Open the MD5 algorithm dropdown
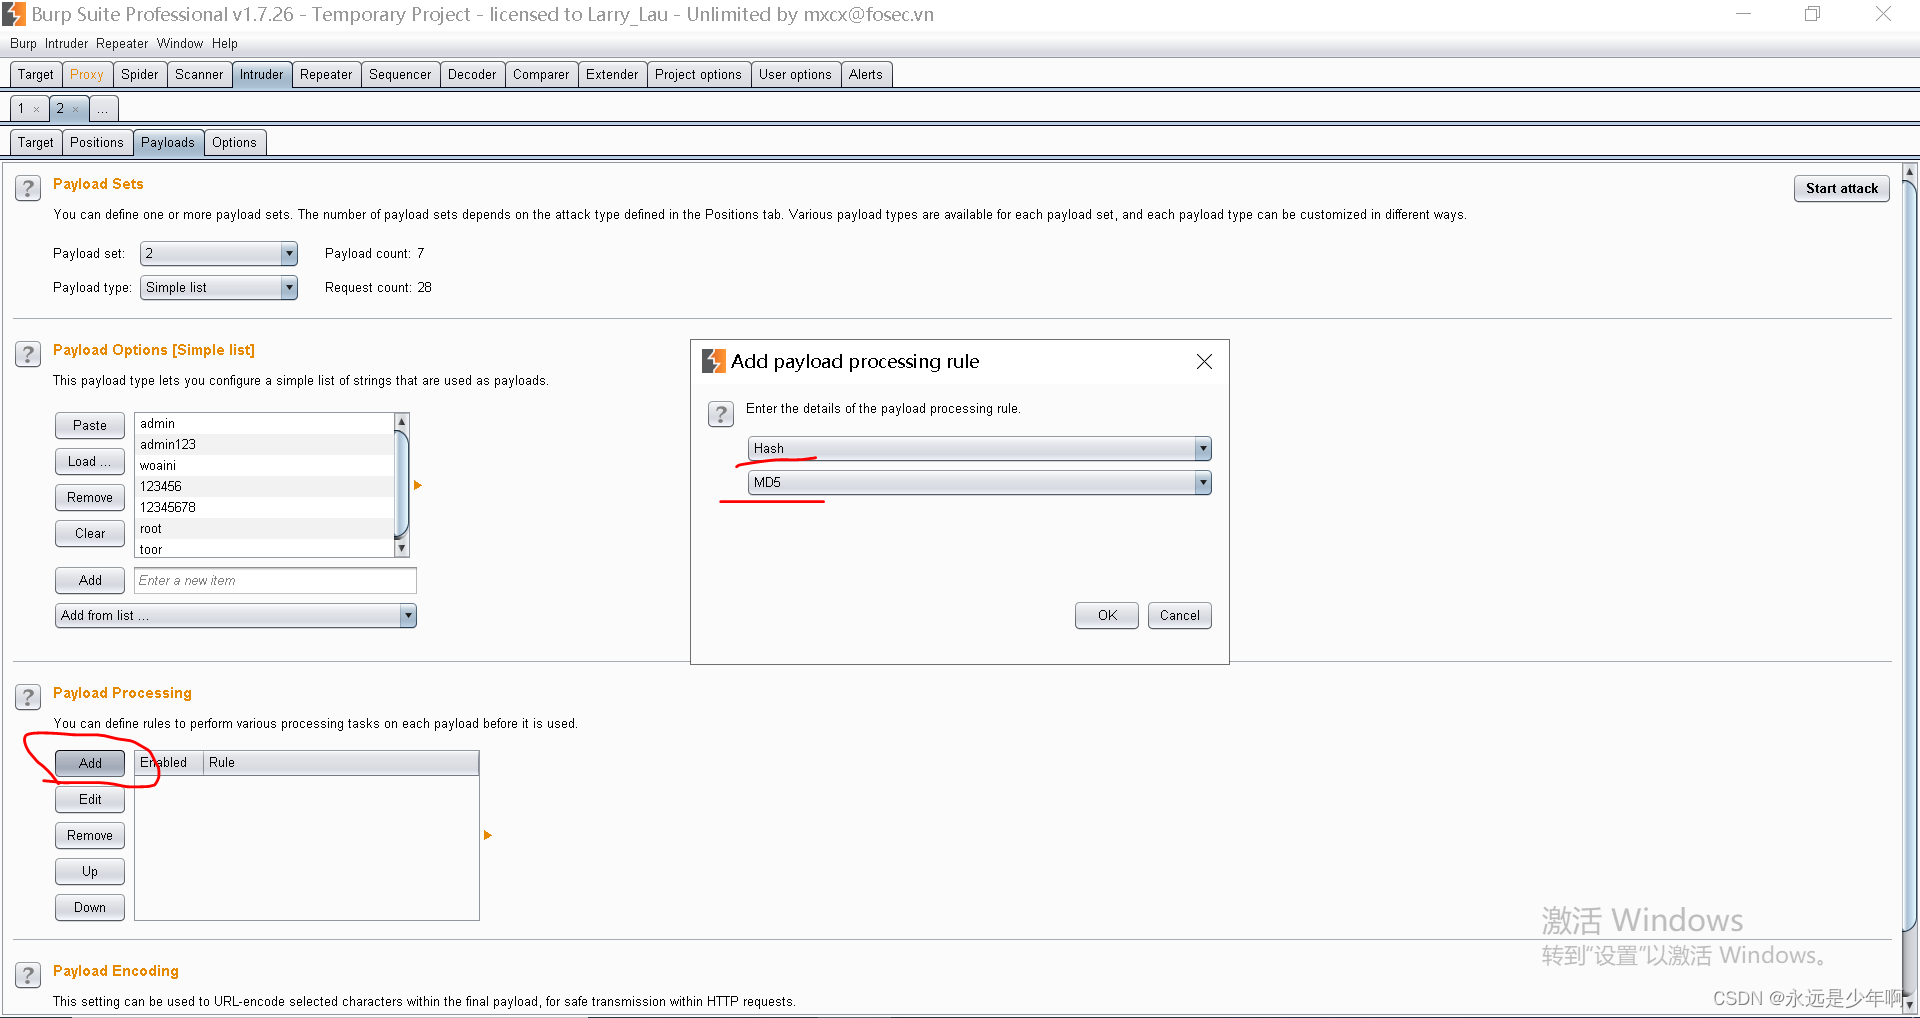1920x1018 pixels. pos(979,483)
